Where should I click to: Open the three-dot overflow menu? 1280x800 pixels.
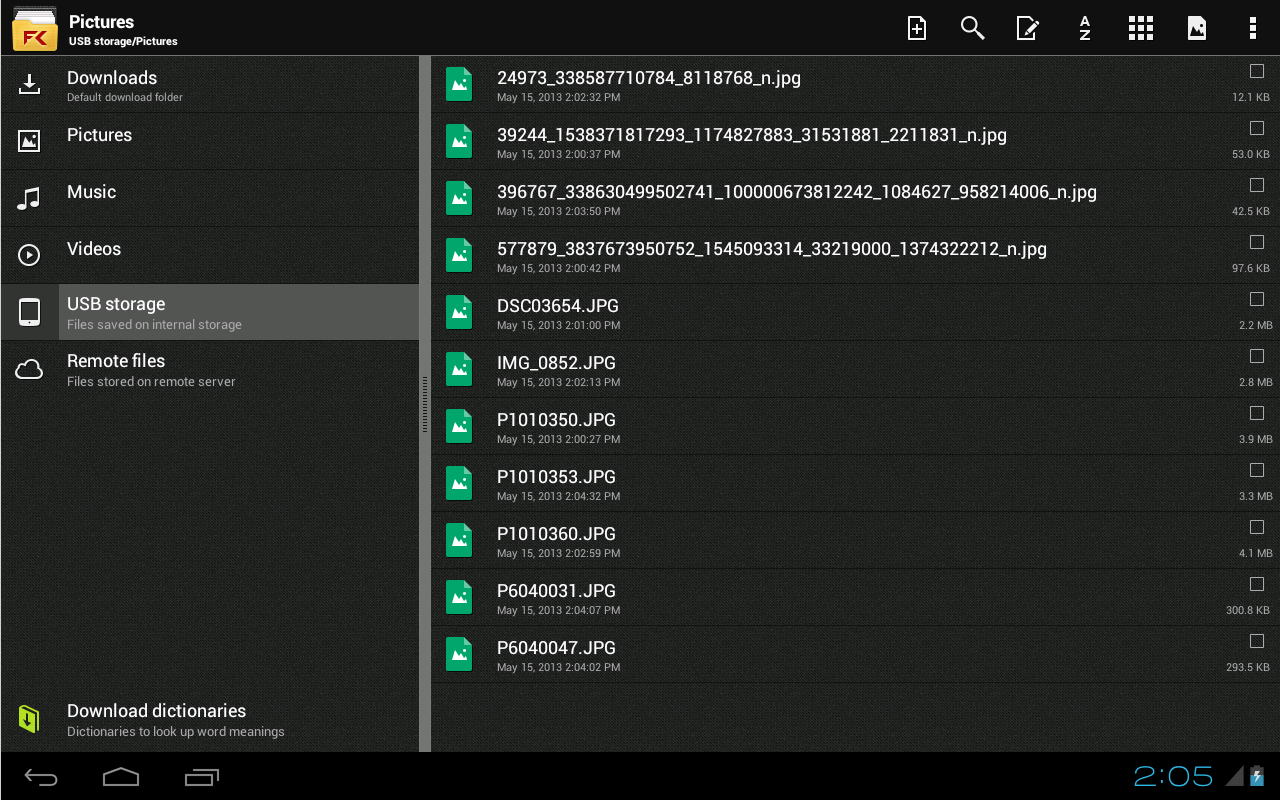1253,28
